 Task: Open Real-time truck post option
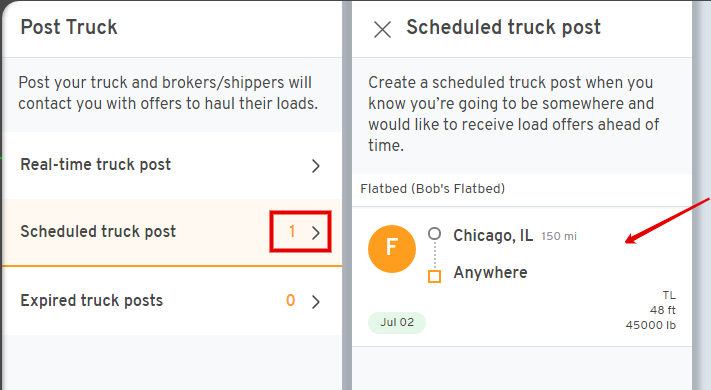172,166
